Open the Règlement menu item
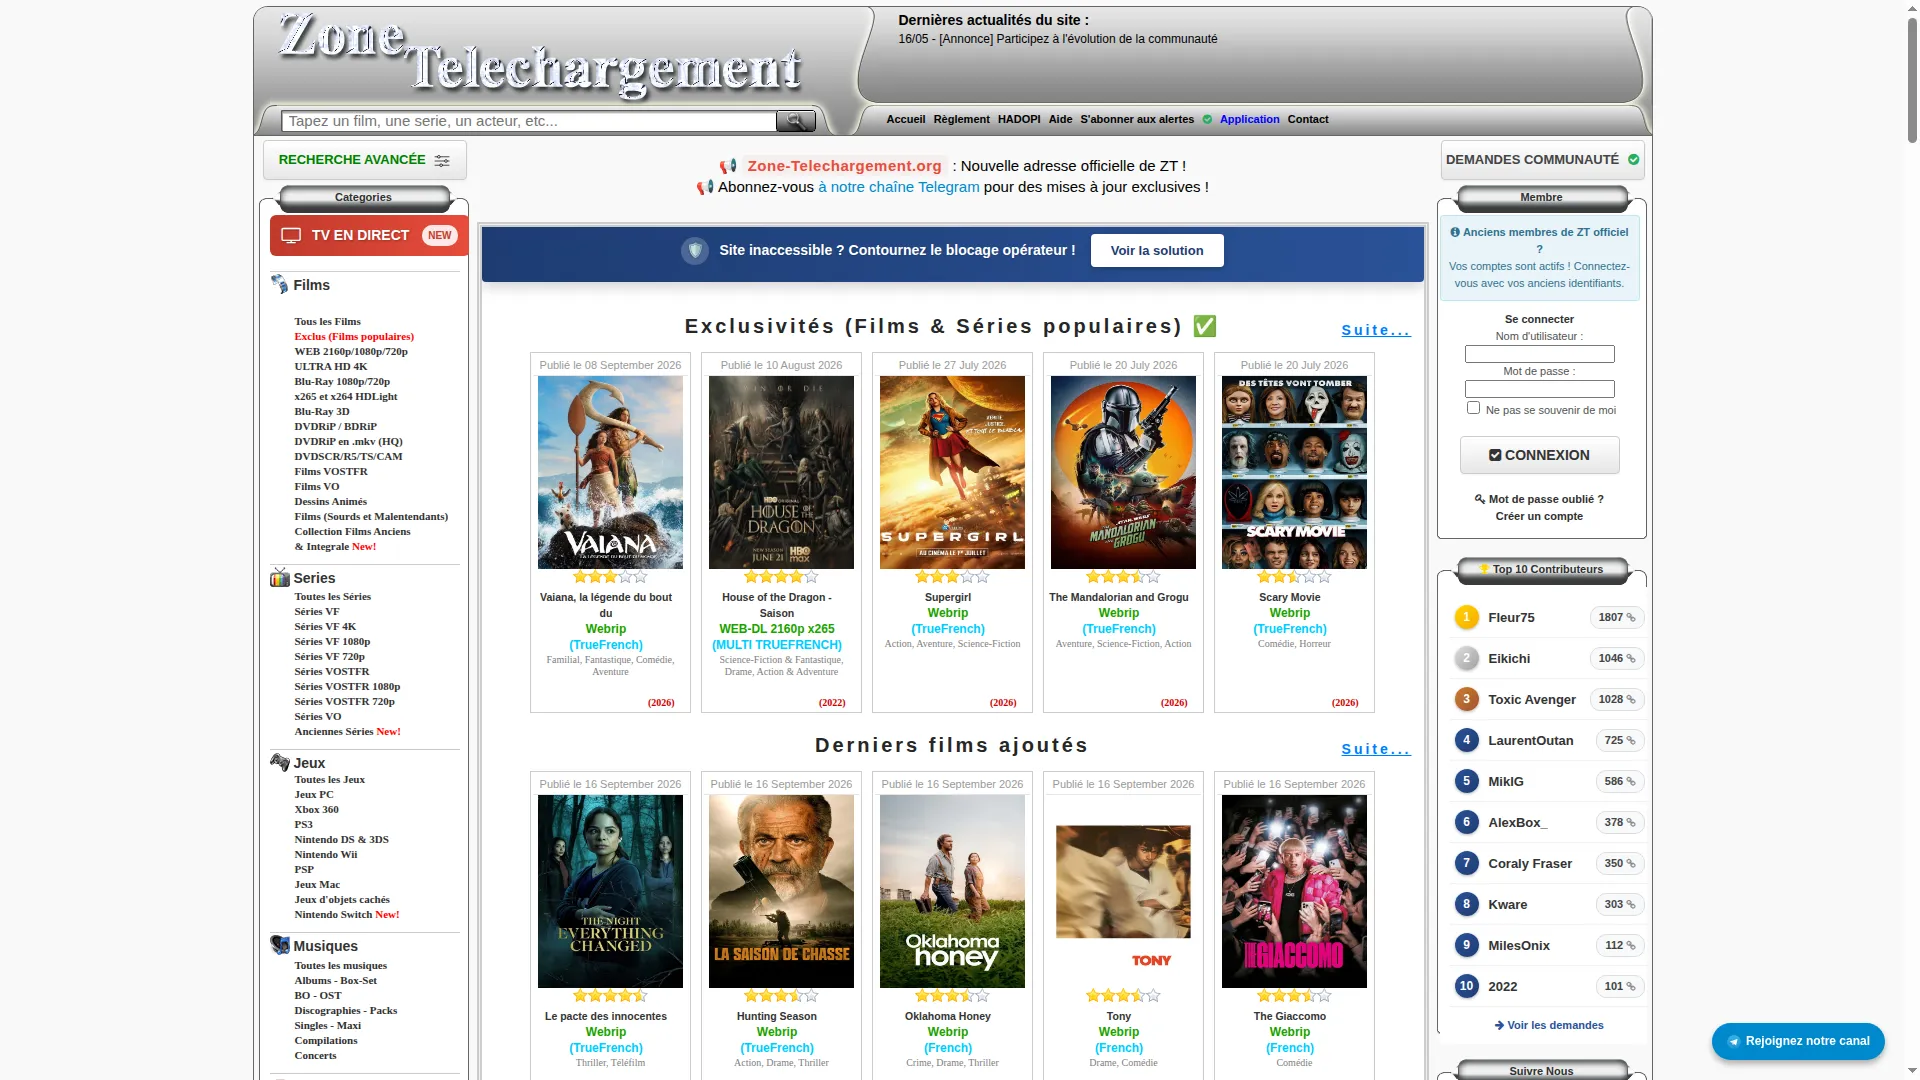Screen dimensions: 1920x1080 (x=961, y=120)
